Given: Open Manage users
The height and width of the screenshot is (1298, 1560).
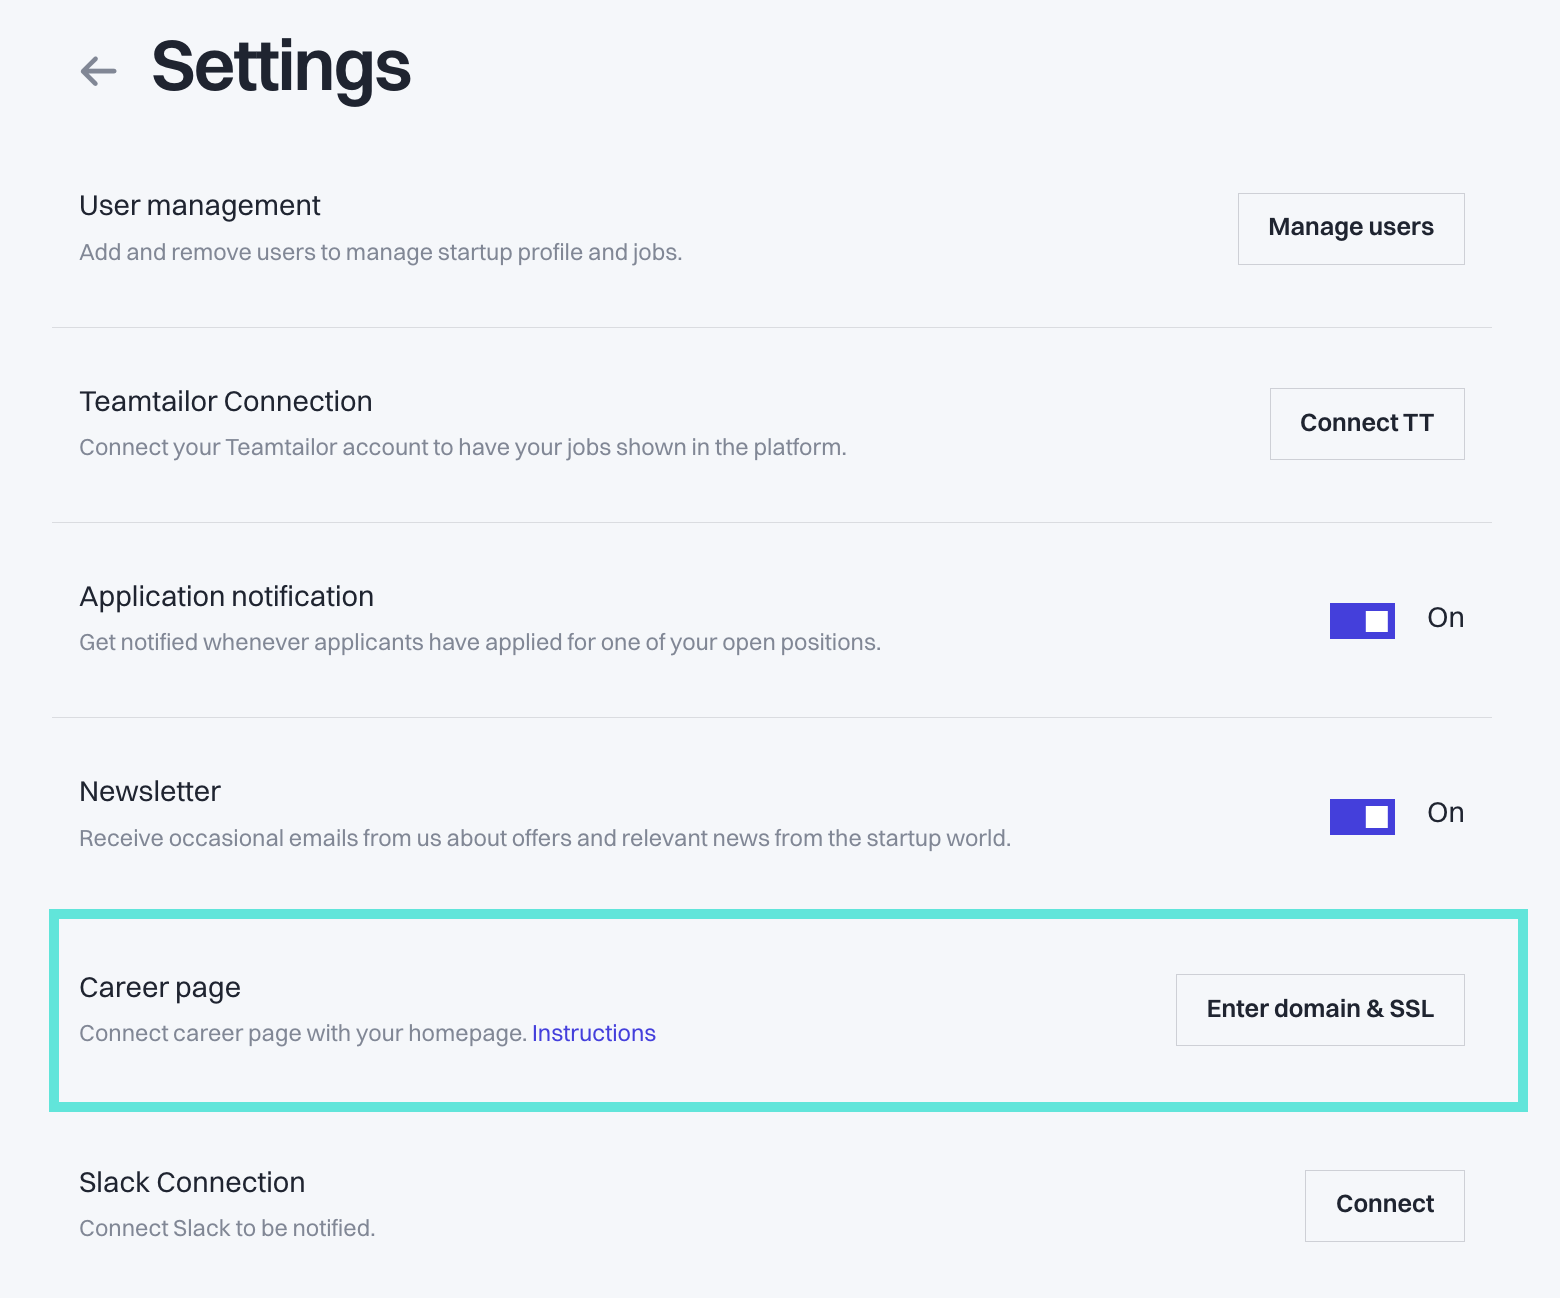Looking at the screenshot, I should [x=1350, y=228].
